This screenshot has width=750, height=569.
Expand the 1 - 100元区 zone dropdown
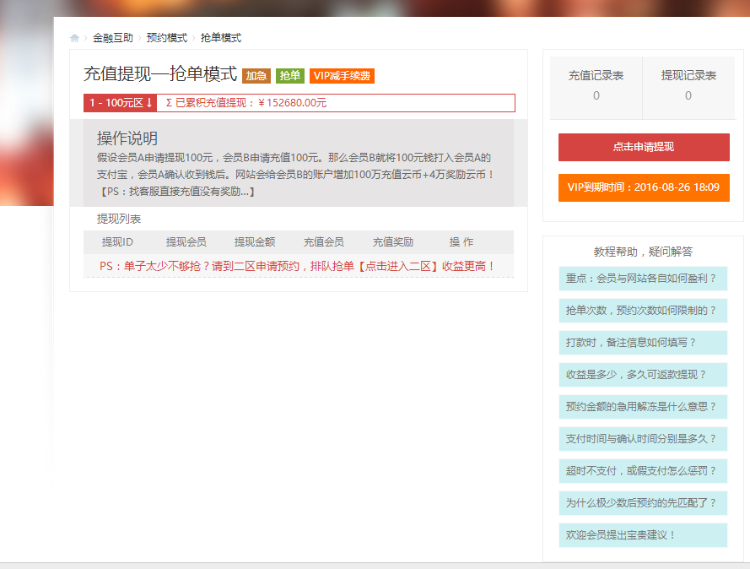(x=120, y=103)
